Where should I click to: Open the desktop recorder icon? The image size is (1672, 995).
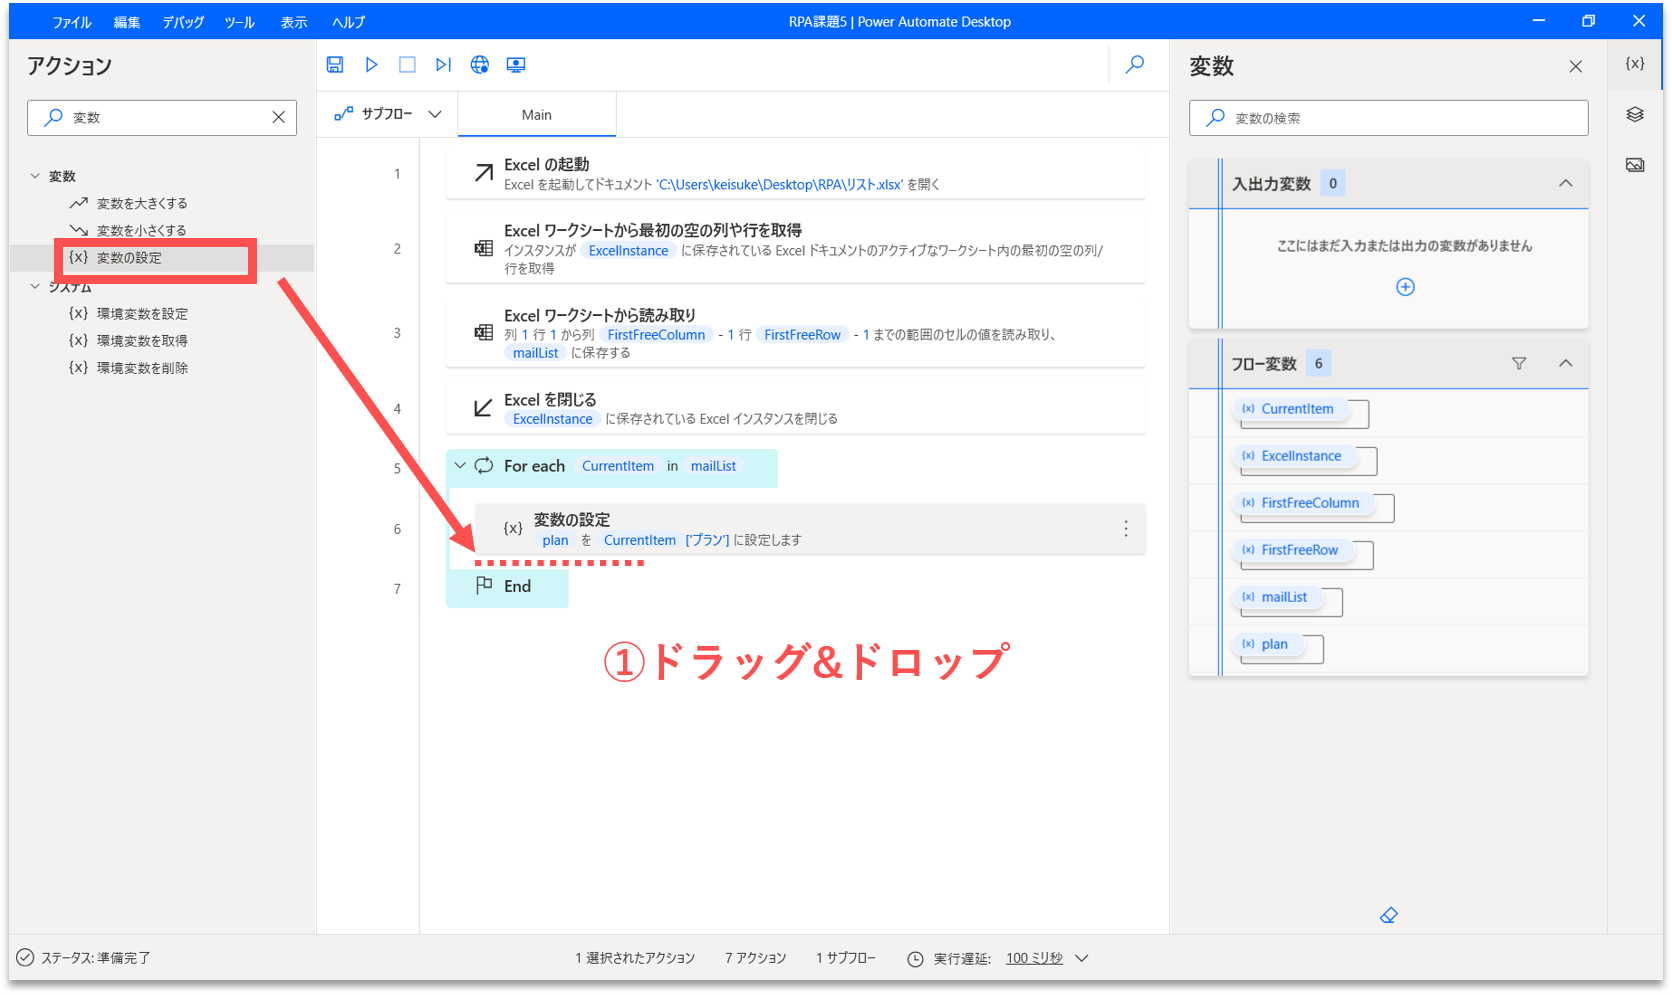coord(516,65)
